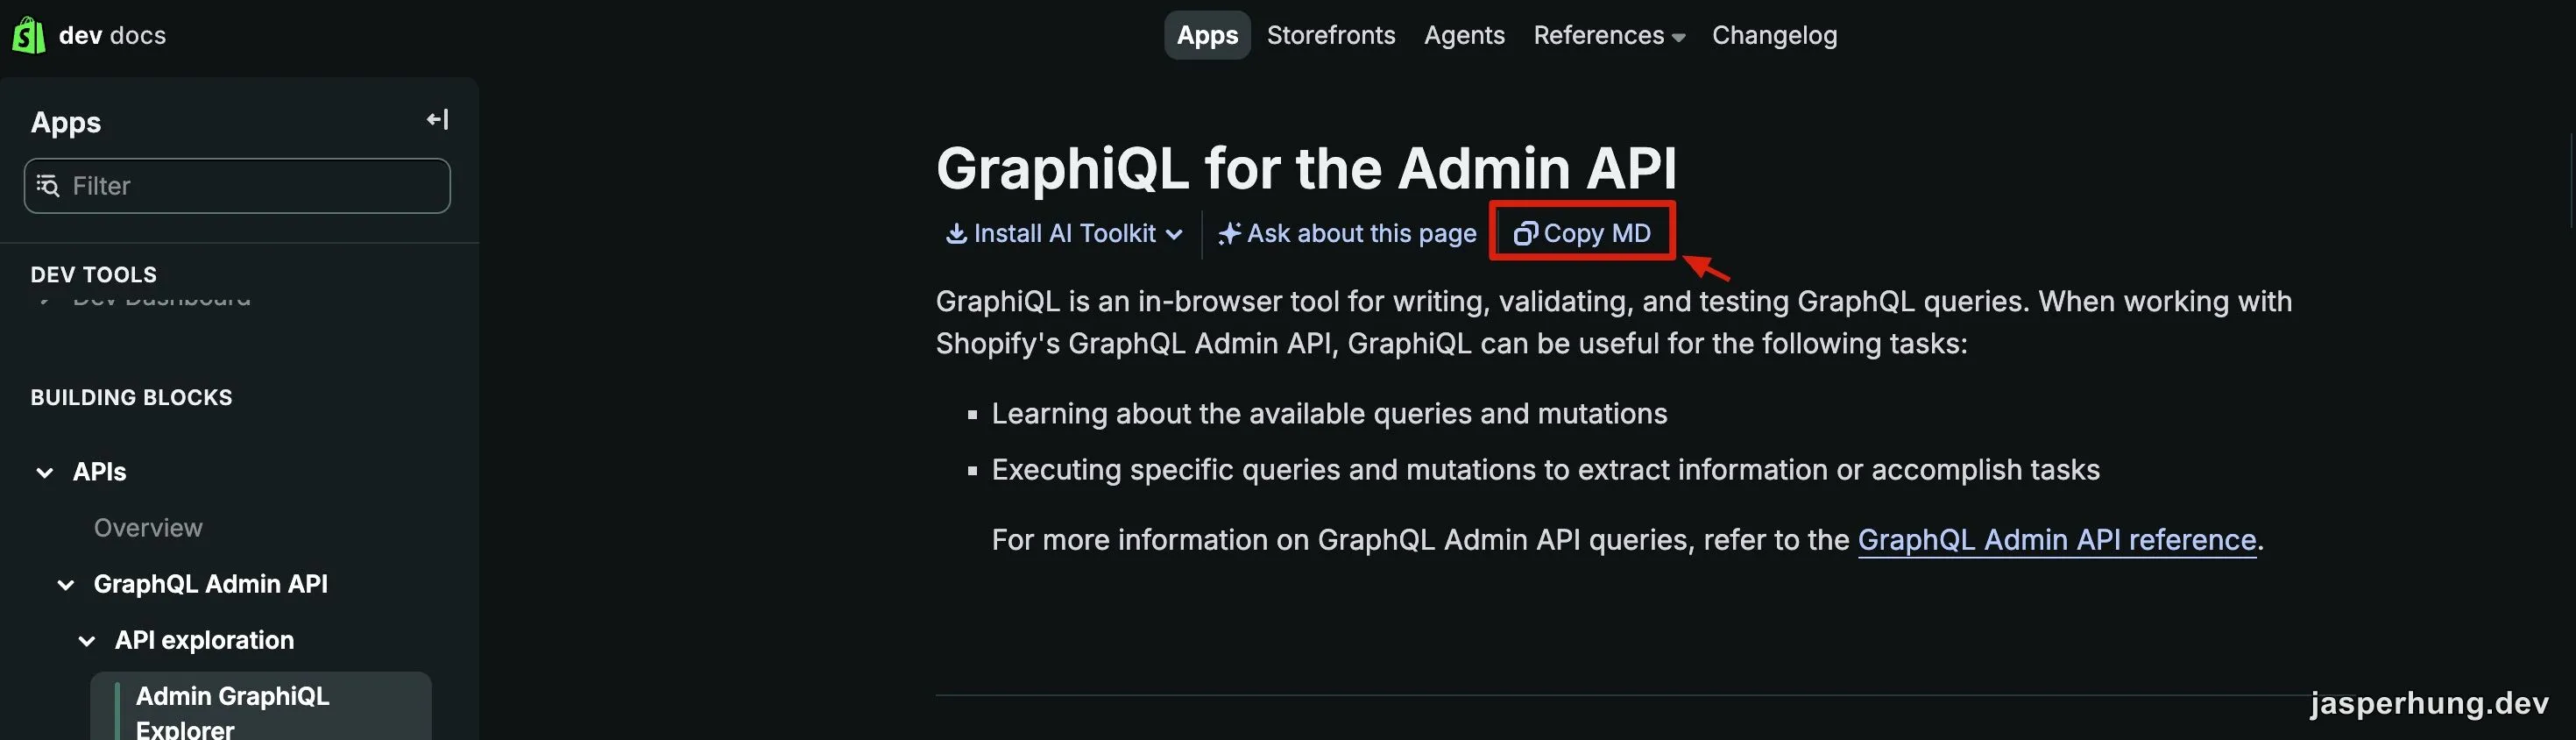Viewport: 2576px width, 740px height.
Task: Switch to the Apps tab
Action: pyautogui.click(x=1207, y=35)
